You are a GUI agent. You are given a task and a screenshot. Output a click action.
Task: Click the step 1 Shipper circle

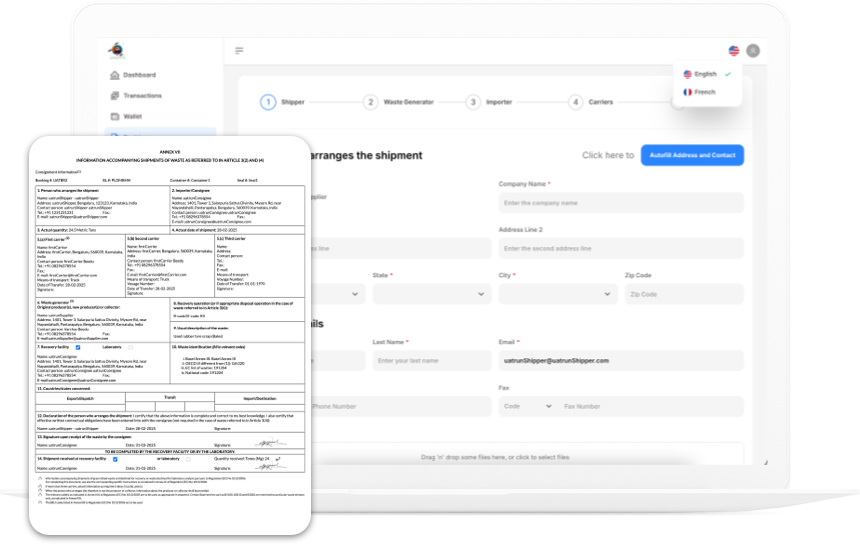[x=268, y=101]
